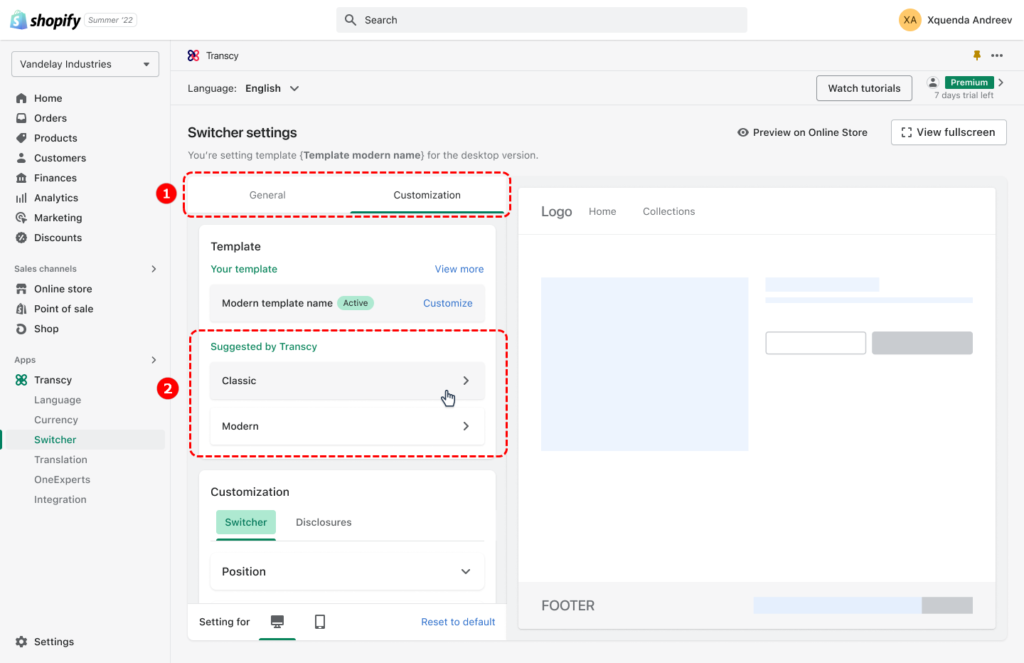Click the Shop channel icon
The width and height of the screenshot is (1024, 663).
[x=22, y=329]
